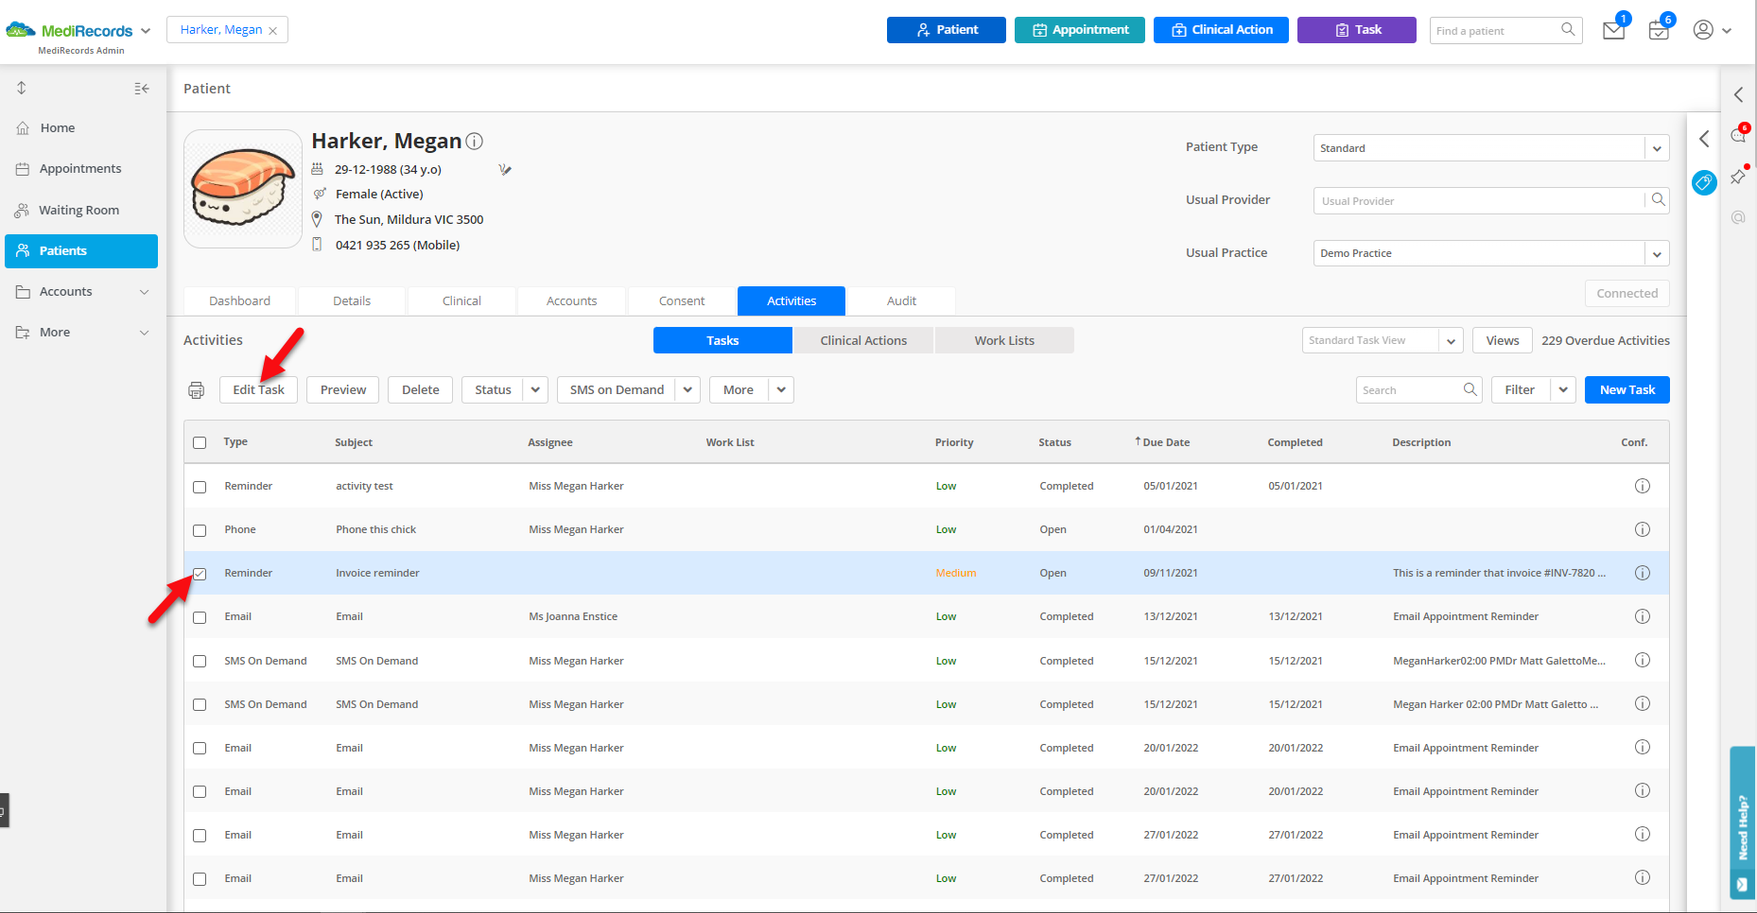The image size is (1757, 913).
Task: Open the SMS on Demand dropdown arrow
Action: 688,390
